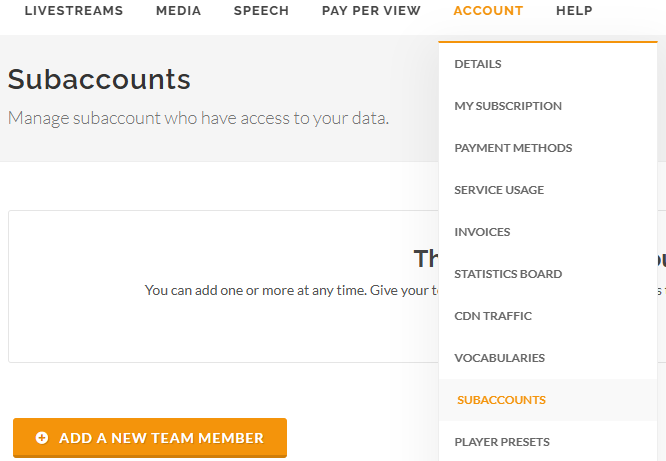This screenshot has width=666, height=461.
Task: Click the Subaccounts page heading
Action: (99, 79)
